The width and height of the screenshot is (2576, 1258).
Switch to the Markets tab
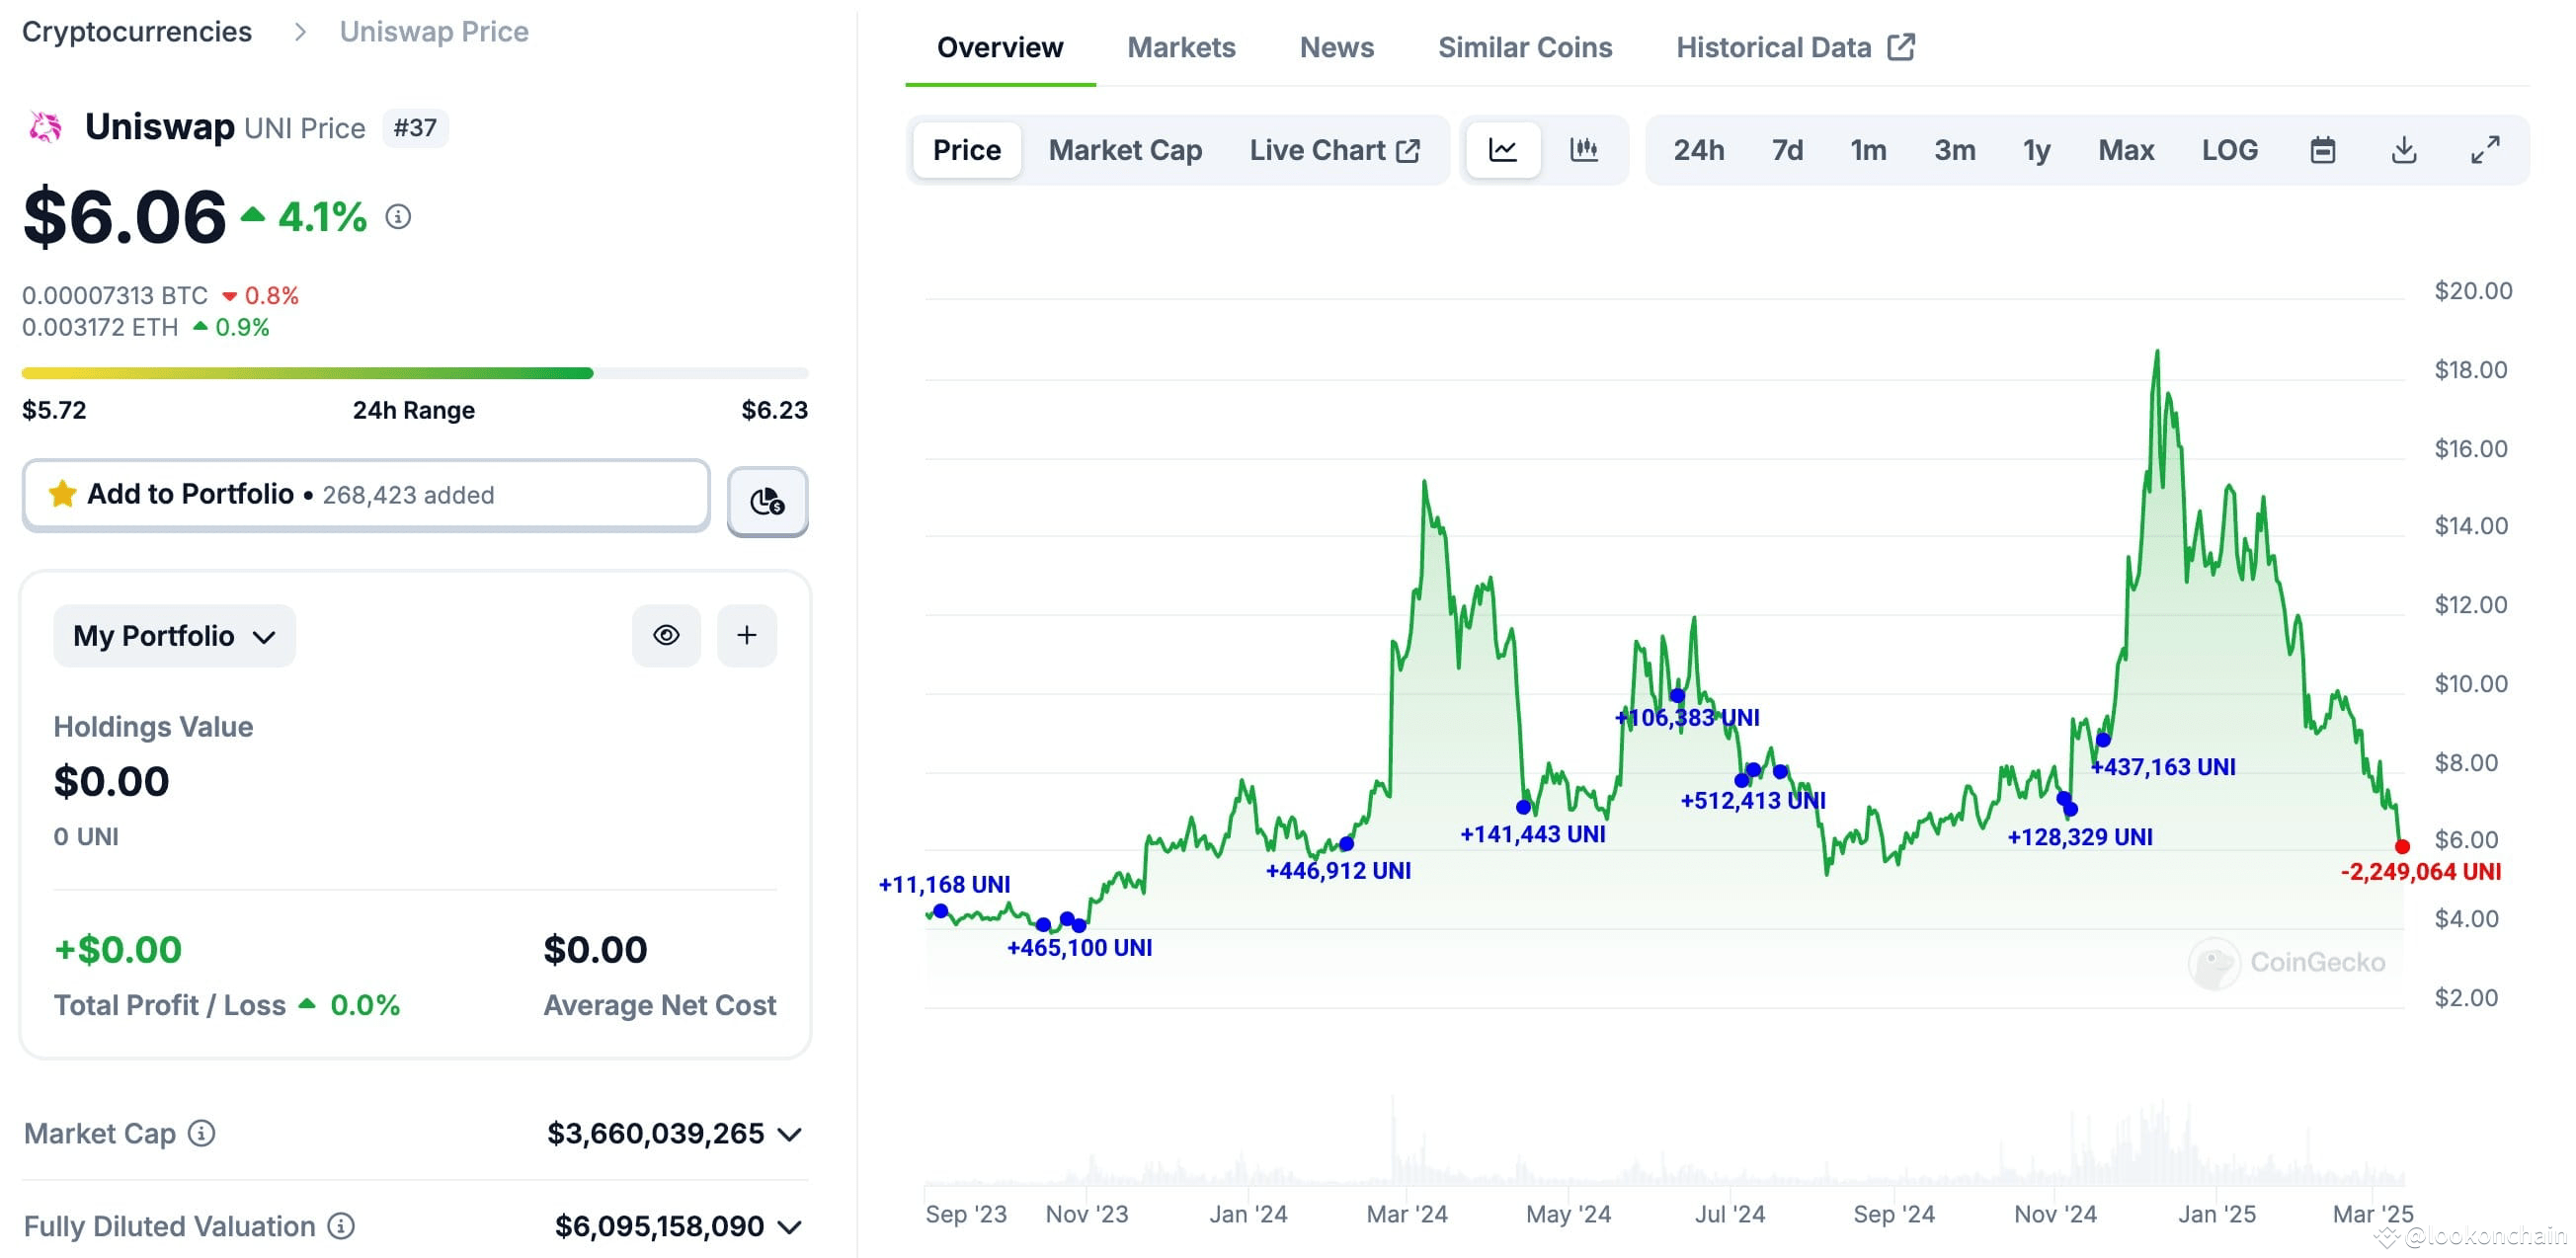click(1181, 47)
